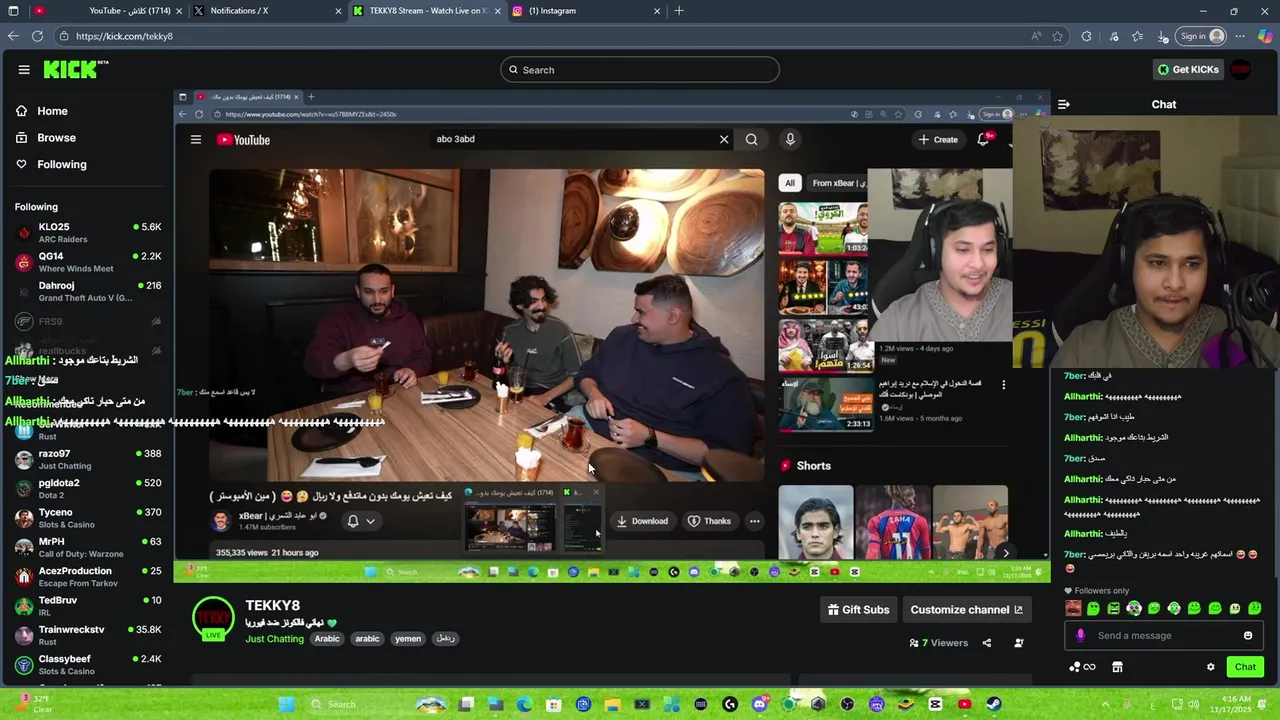Click the chat settings gear icon

1210,667
